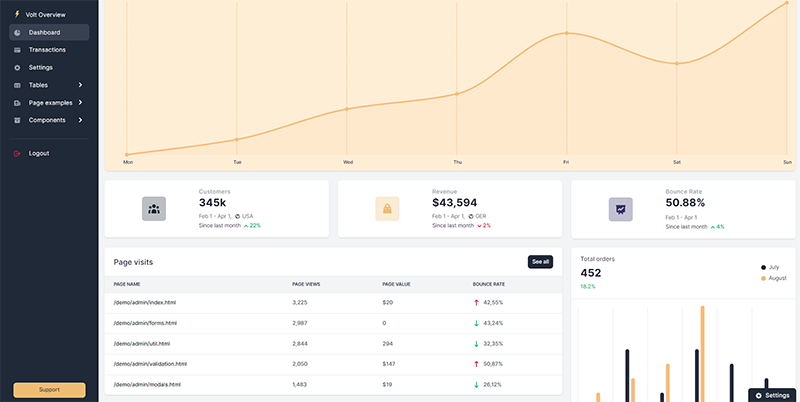Screen dimensions: 800x402
Task: Click the globe icon beside GER
Action: point(471,216)
